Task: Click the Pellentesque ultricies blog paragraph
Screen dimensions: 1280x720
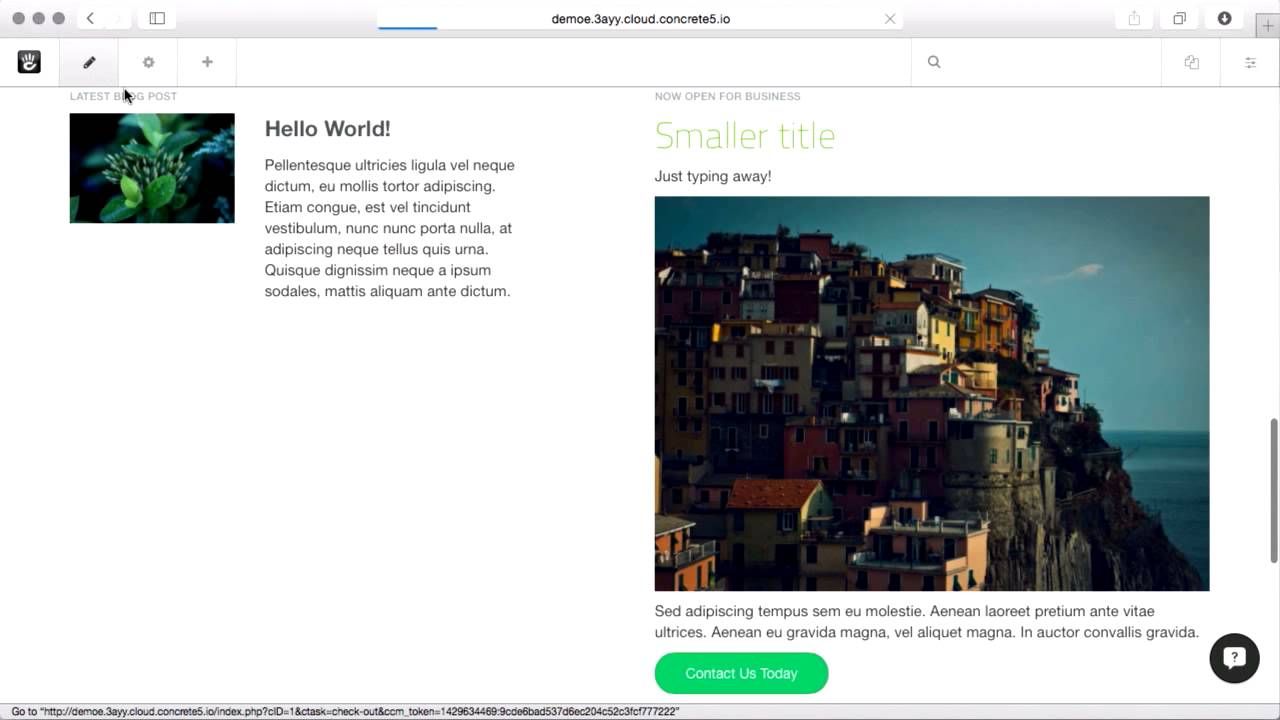Action: pyautogui.click(x=389, y=228)
